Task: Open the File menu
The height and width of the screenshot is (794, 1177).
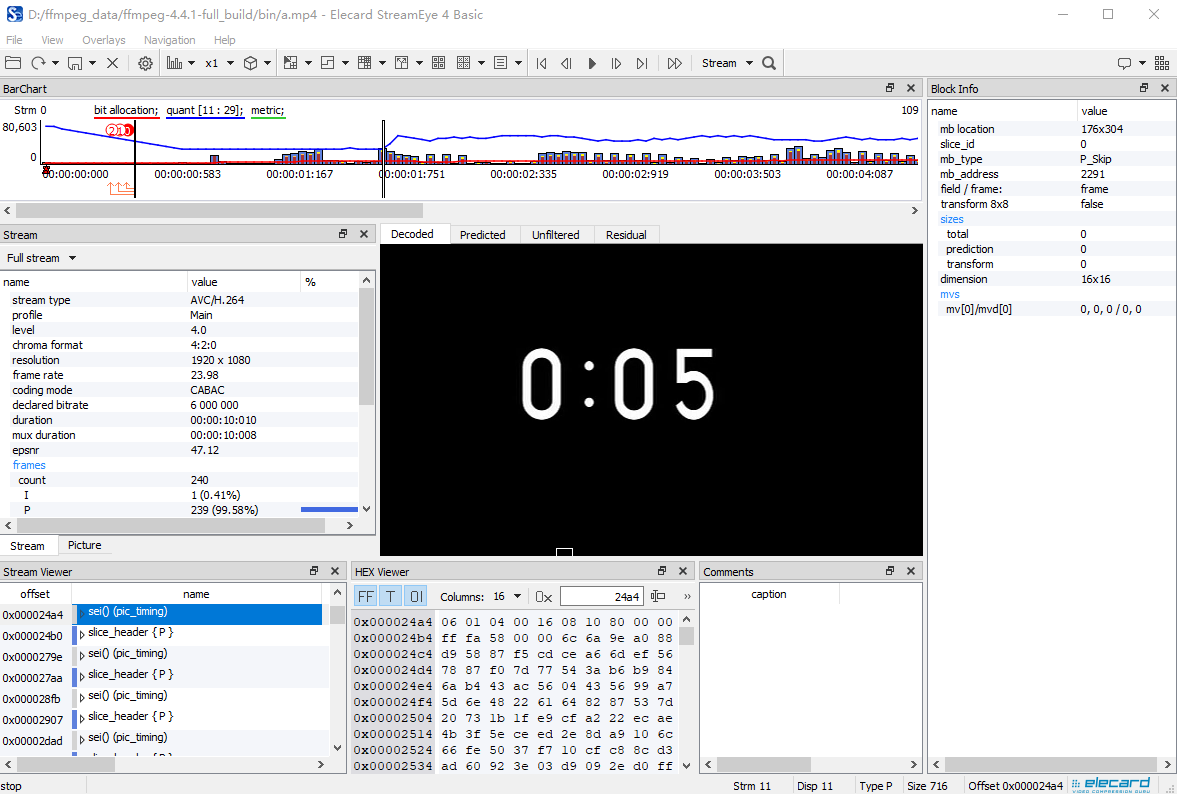Action: [x=14, y=40]
